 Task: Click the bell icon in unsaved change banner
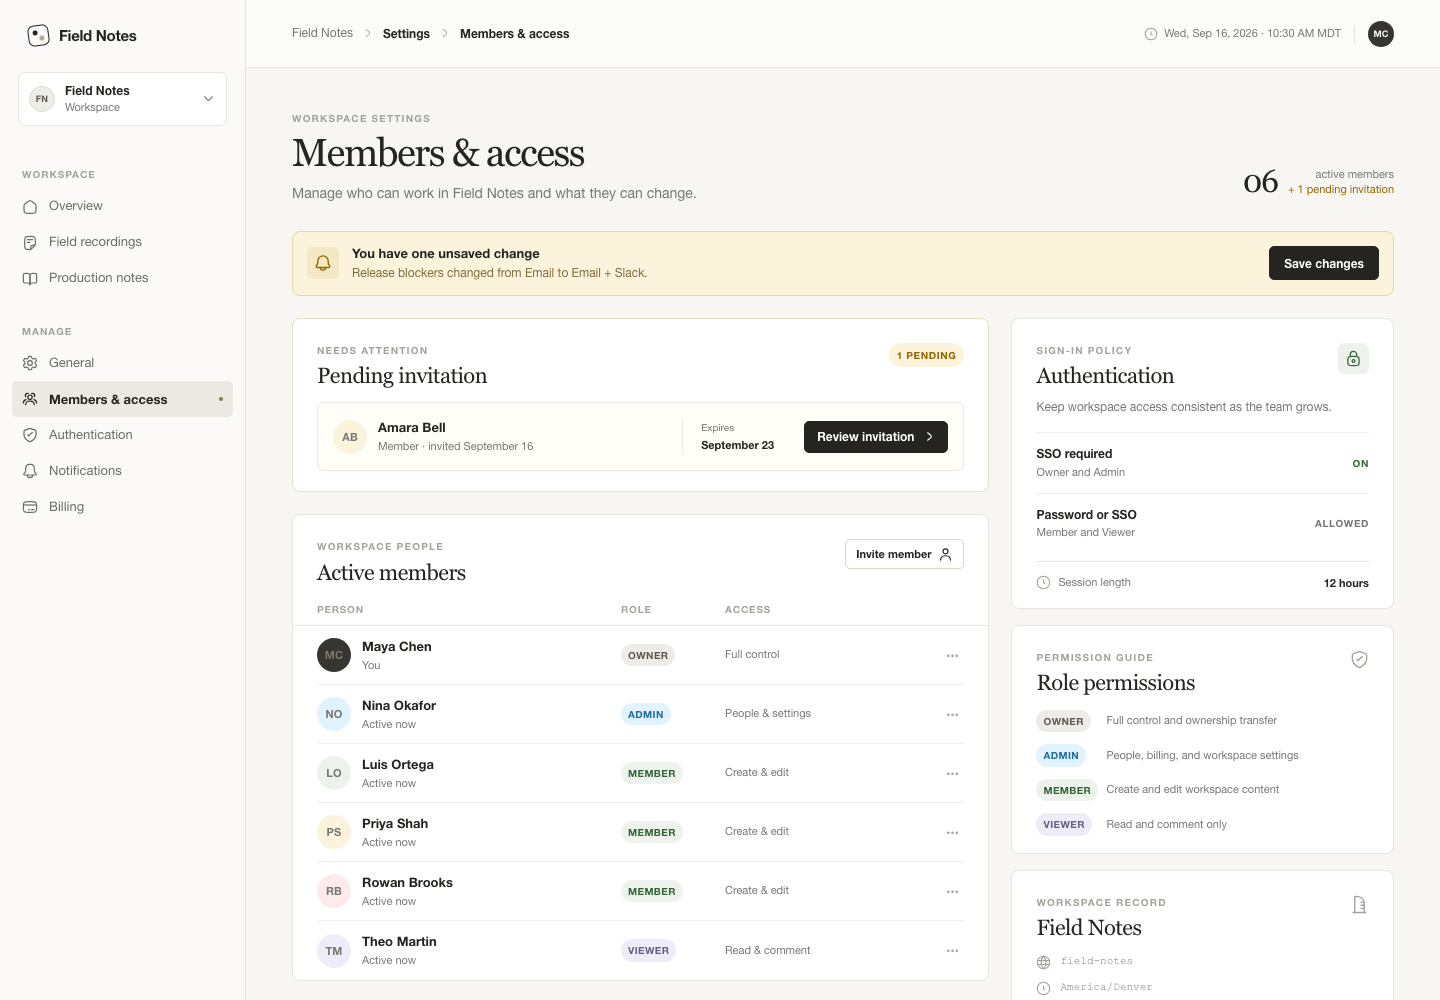[x=323, y=263]
